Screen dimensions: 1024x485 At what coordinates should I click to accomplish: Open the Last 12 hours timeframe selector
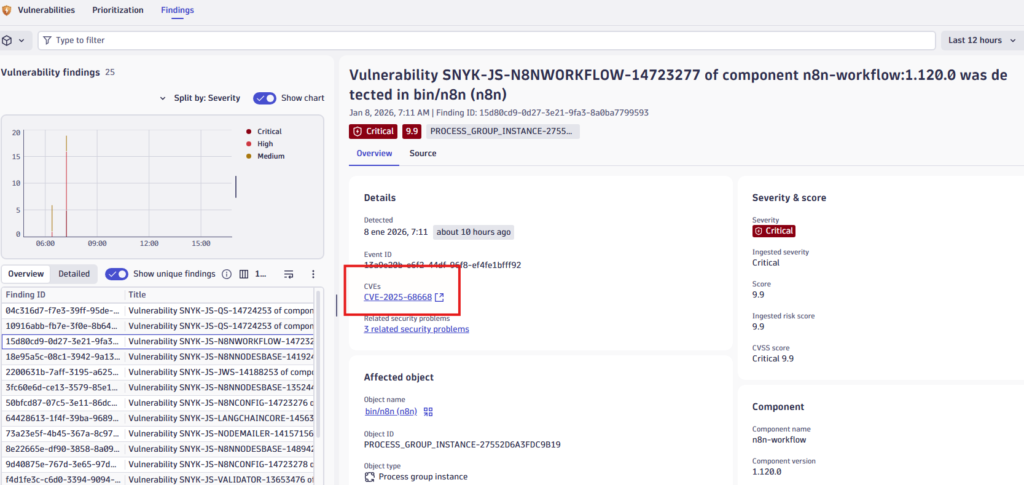point(980,40)
